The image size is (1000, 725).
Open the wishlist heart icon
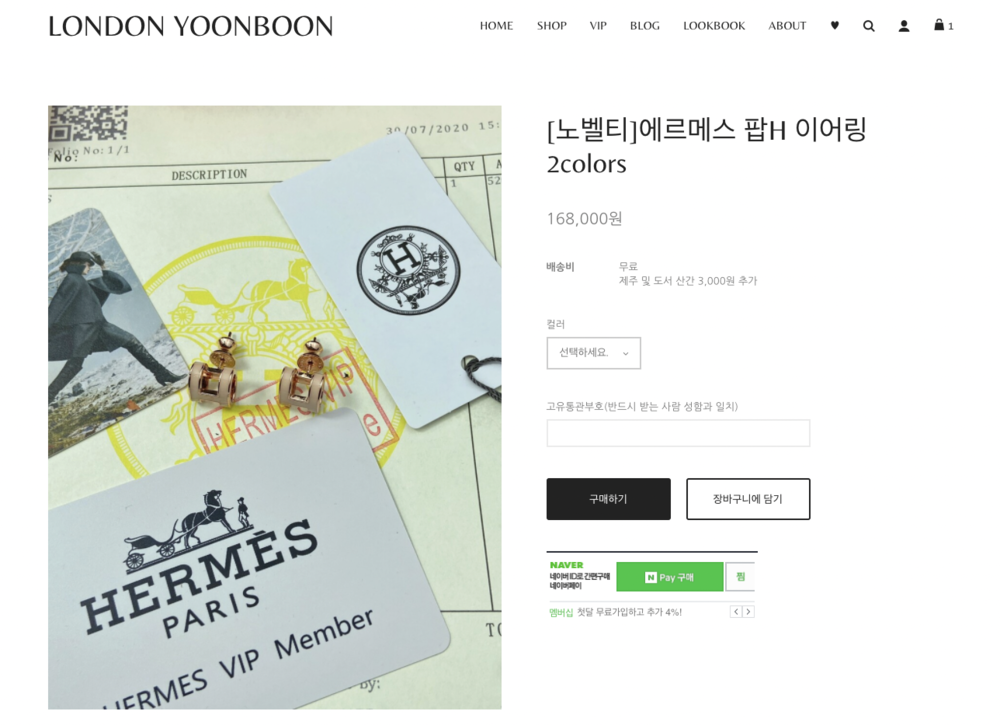(x=834, y=26)
